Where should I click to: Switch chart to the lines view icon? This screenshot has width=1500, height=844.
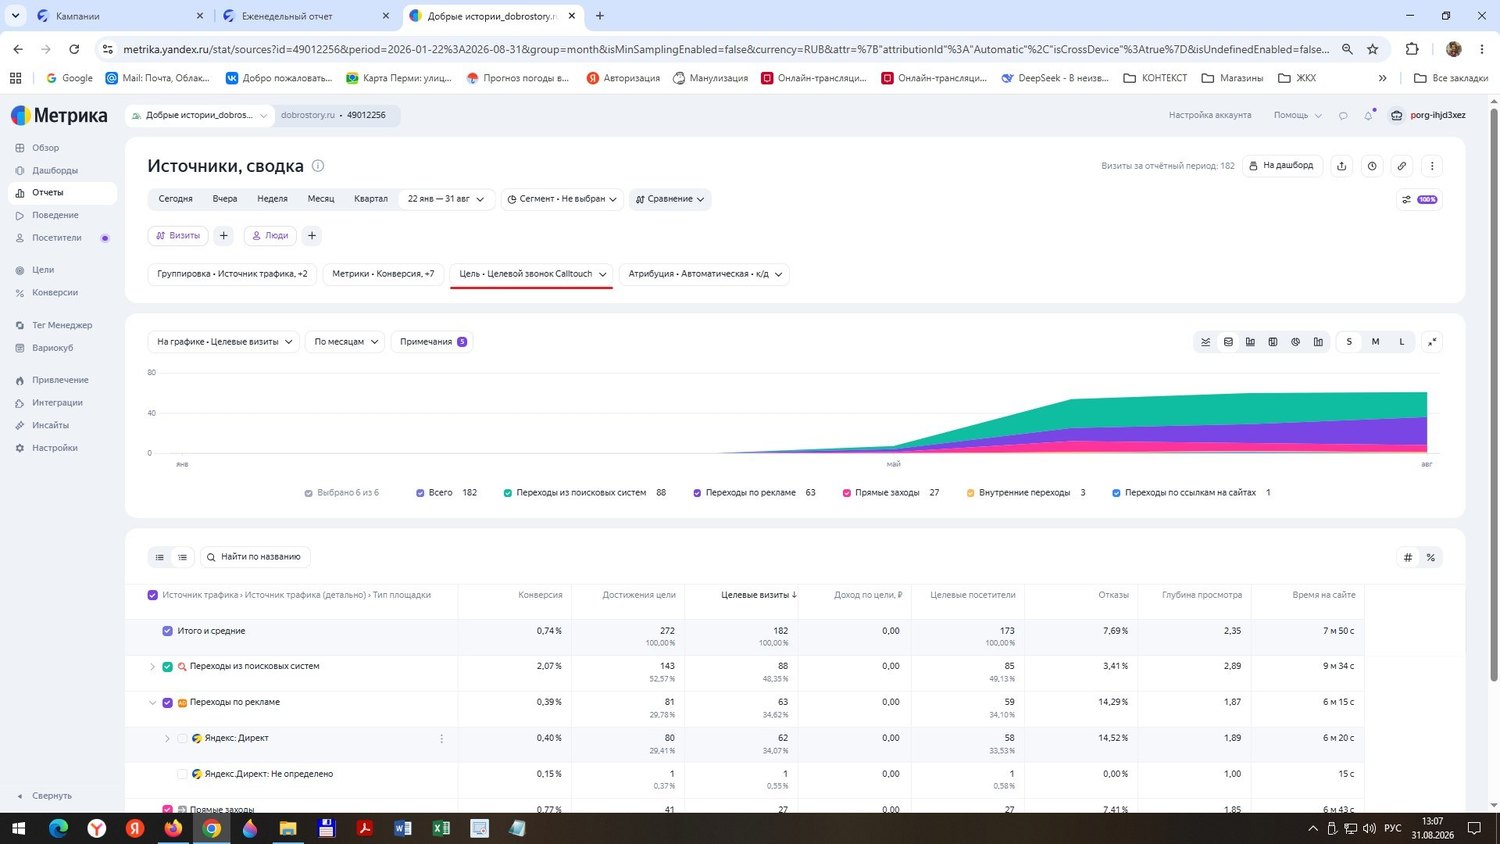1206,342
